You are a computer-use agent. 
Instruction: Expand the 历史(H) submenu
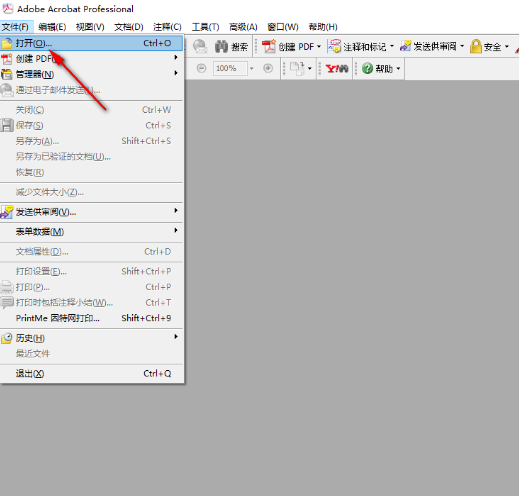[91, 338]
